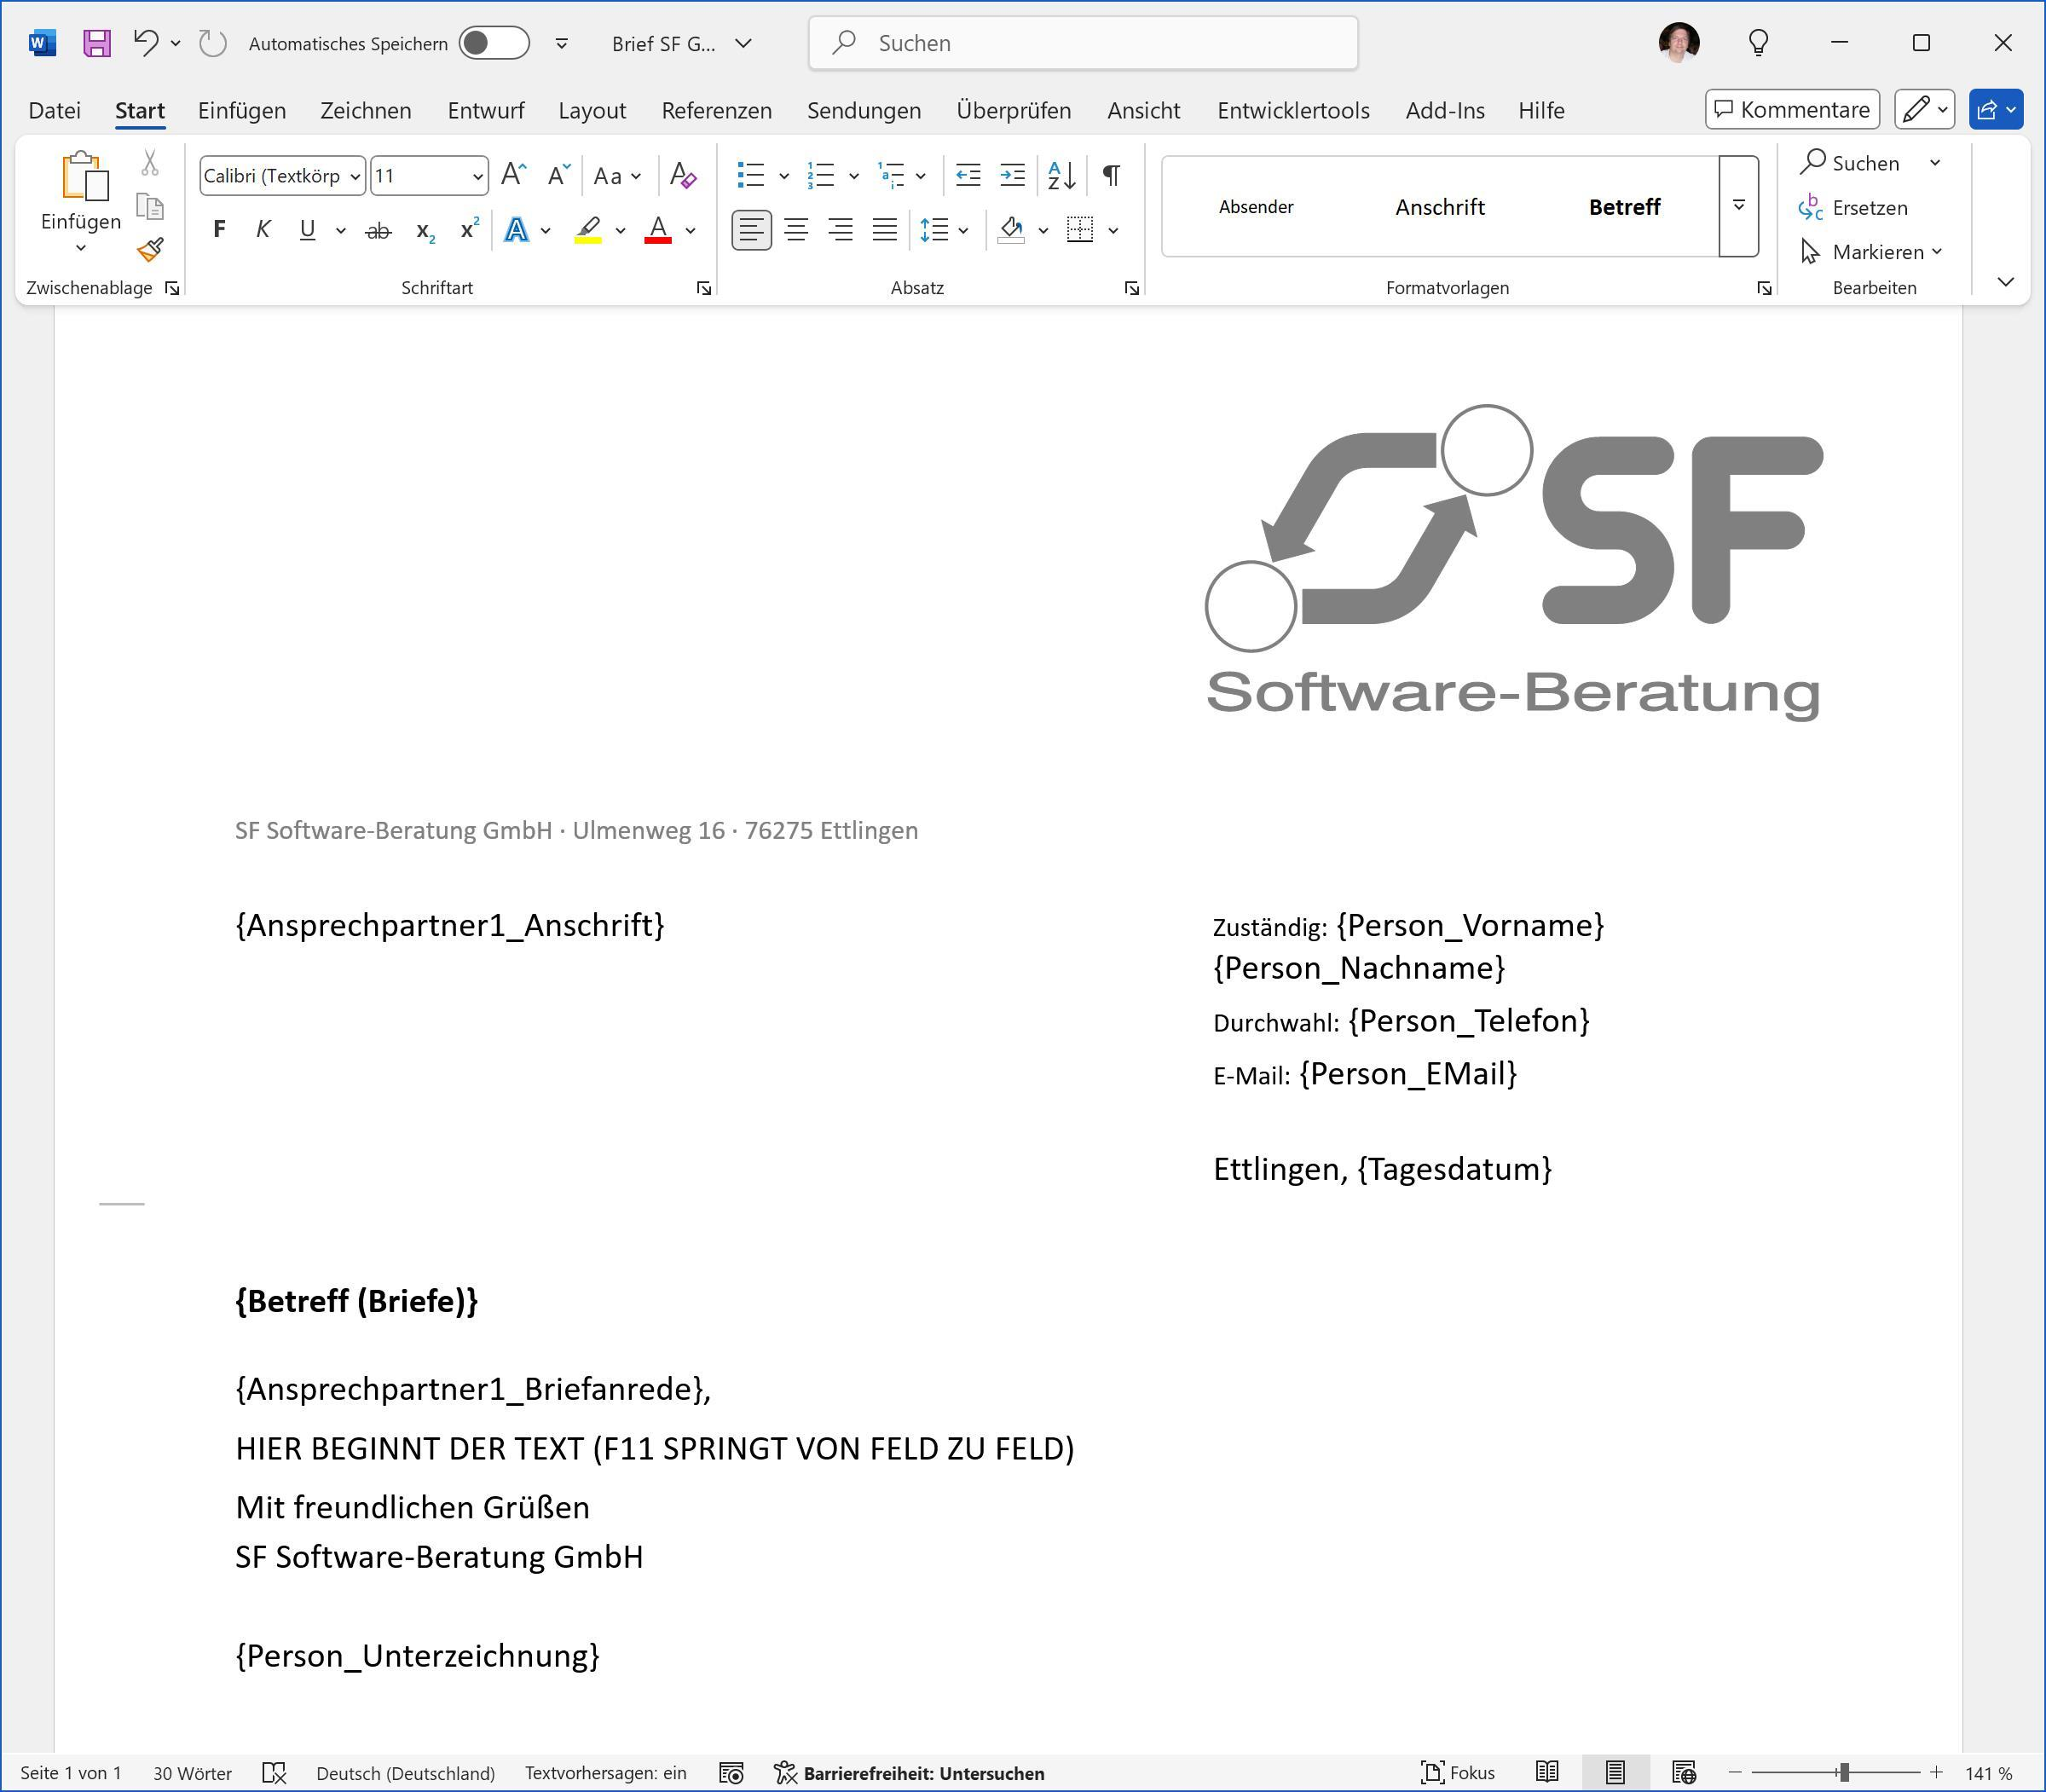This screenshot has width=2046, height=1792.
Task: Toggle bold (F) formatting
Action: pos(219,229)
